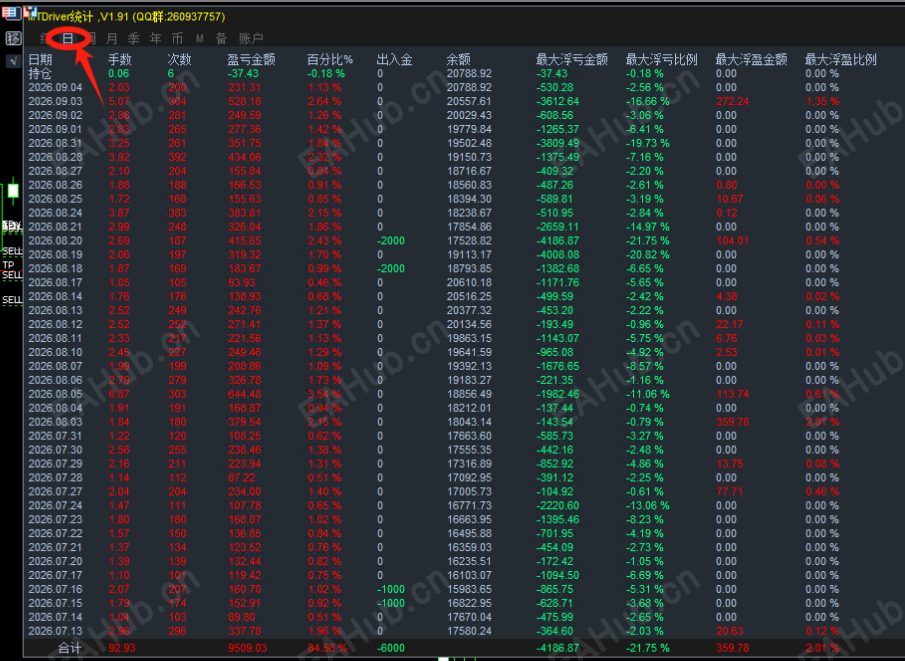The width and height of the screenshot is (905, 661).
Task: Select the M tab
Action: (x=200, y=39)
